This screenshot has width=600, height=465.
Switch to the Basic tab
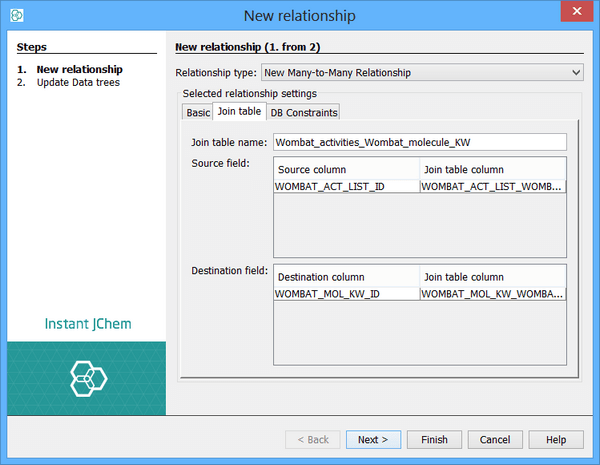click(x=198, y=112)
